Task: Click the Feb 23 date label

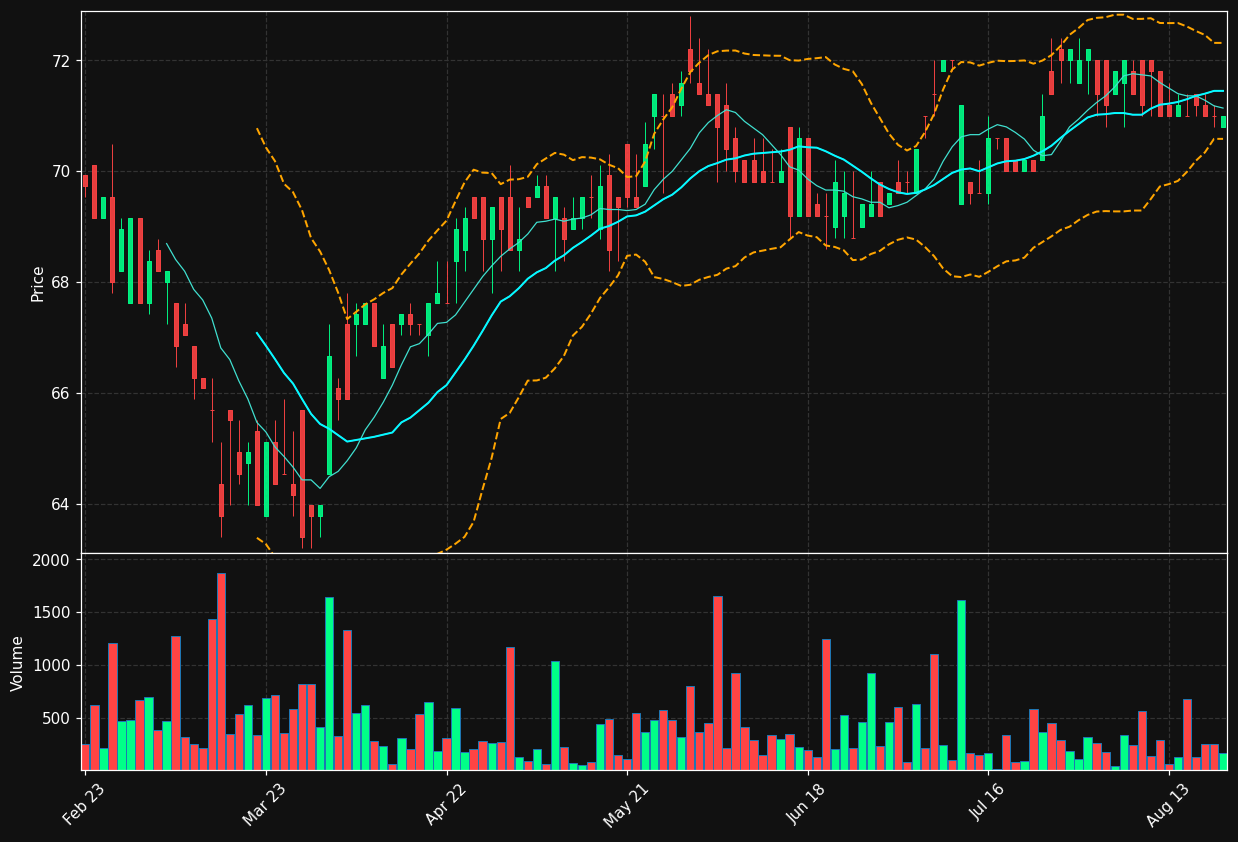Action: (x=84, y=803)
